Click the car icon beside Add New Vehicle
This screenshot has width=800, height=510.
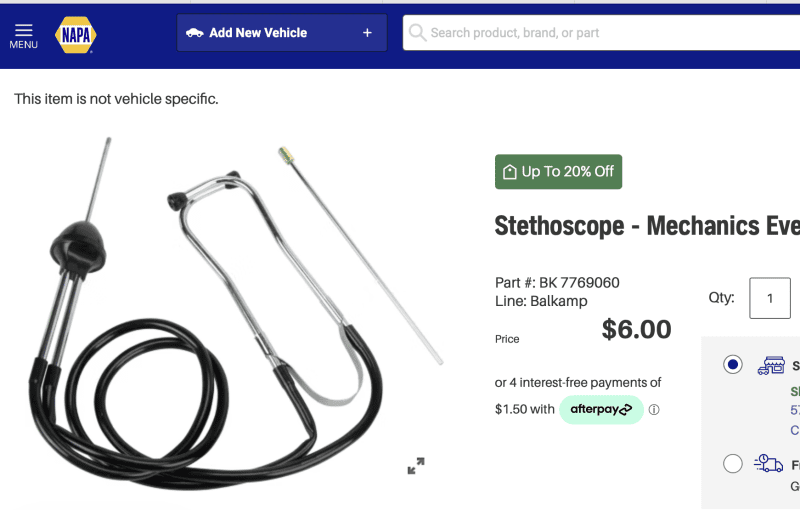pyautogui.click(x=195, y=33)
